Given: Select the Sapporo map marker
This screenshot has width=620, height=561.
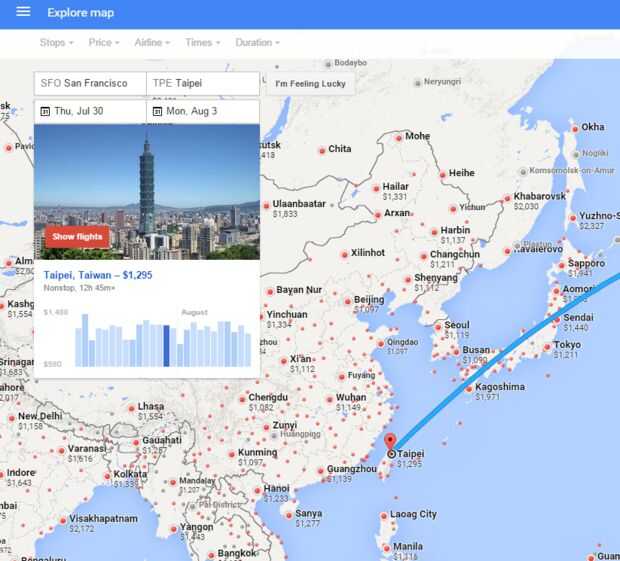Looking at the screenshot, I should coord(561,266).
